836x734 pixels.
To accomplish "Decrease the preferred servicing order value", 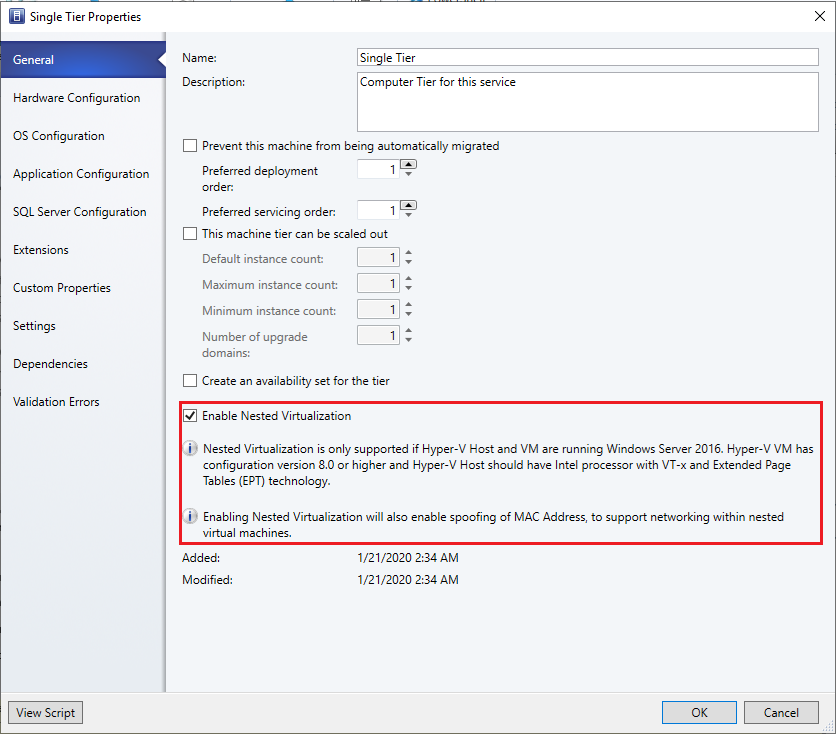I will (407, 215).
